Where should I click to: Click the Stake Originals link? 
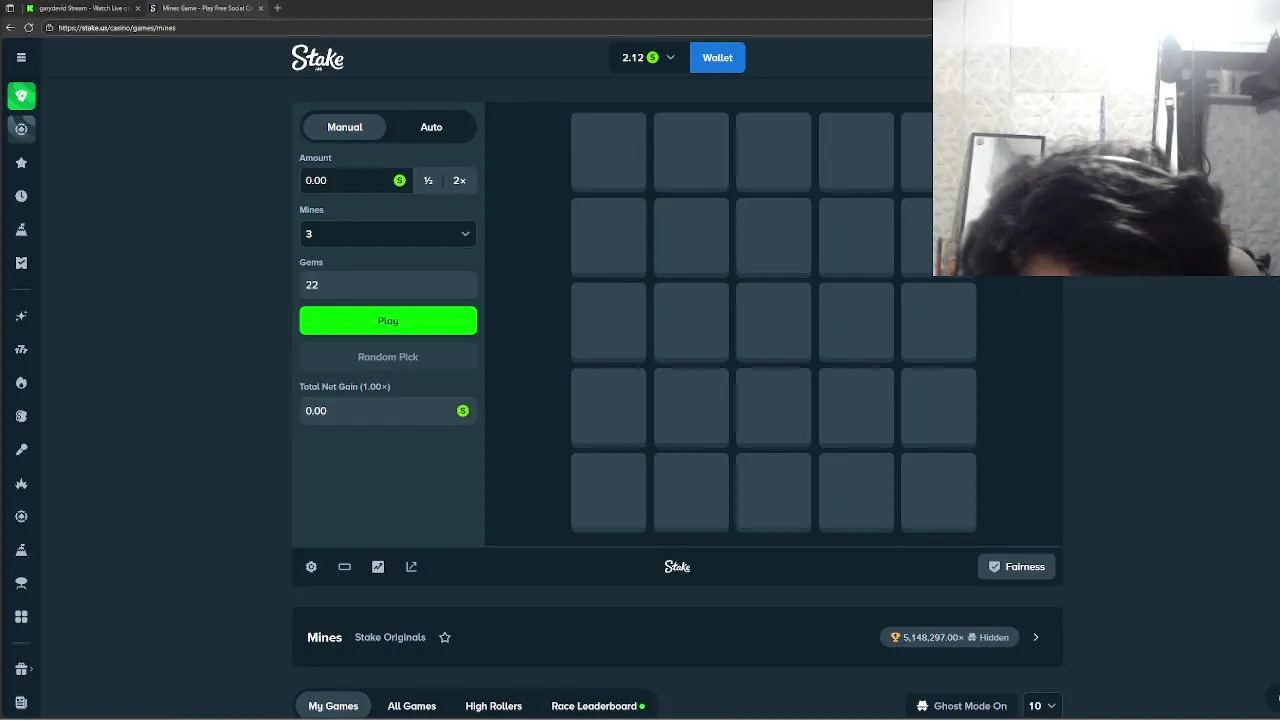click(390, 637)
